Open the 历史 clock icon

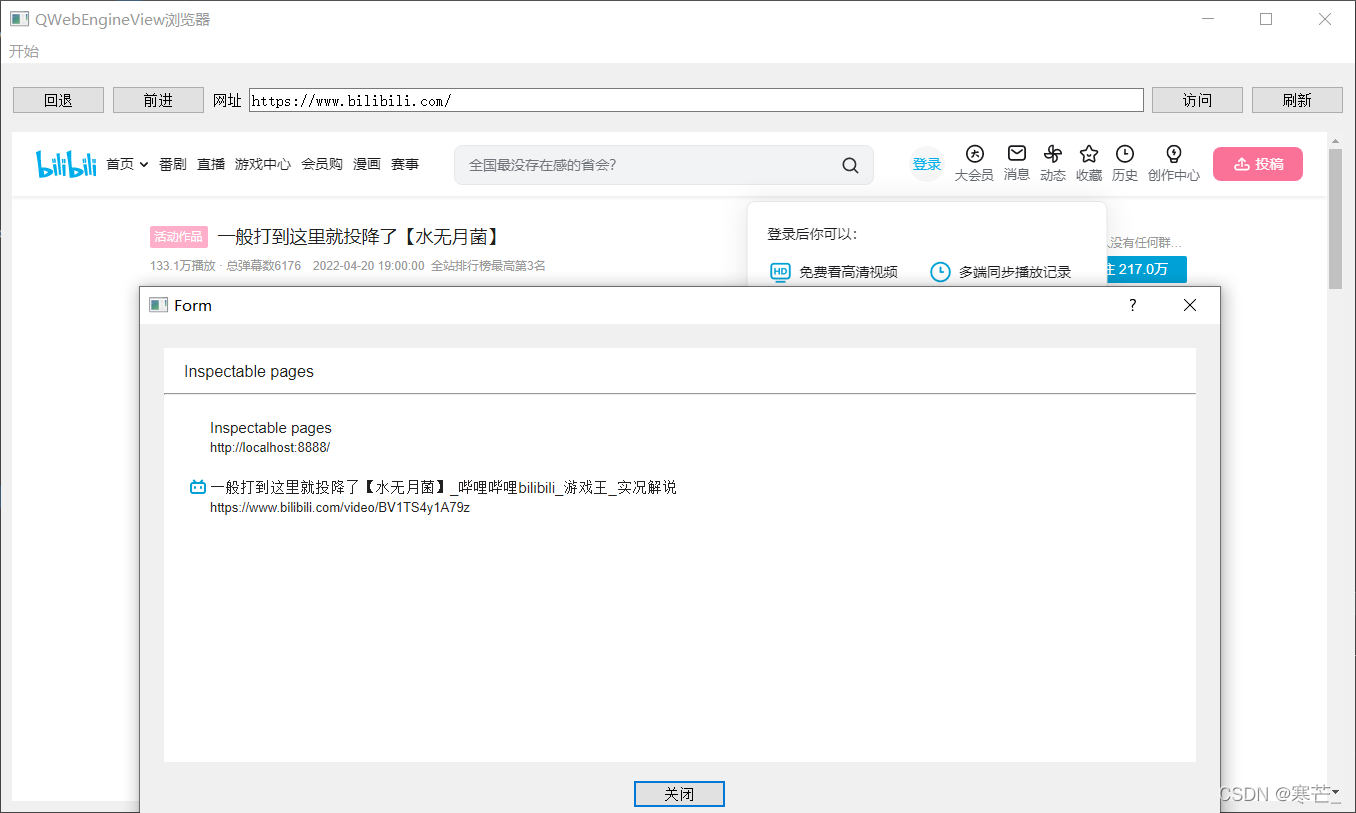pos(1125,154)
